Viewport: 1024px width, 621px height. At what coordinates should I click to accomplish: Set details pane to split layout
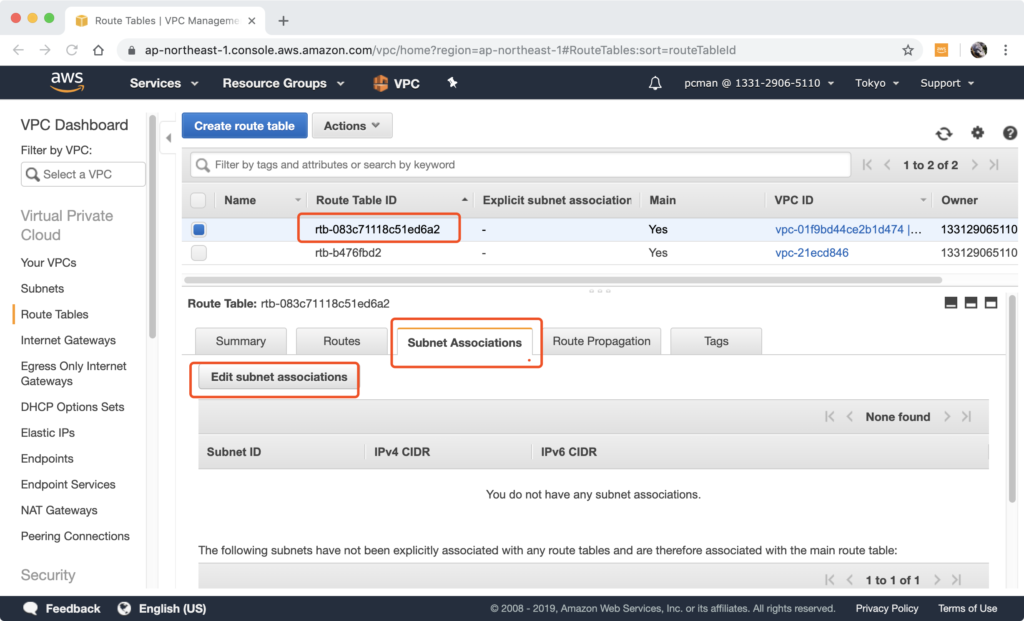pos(971,302)
